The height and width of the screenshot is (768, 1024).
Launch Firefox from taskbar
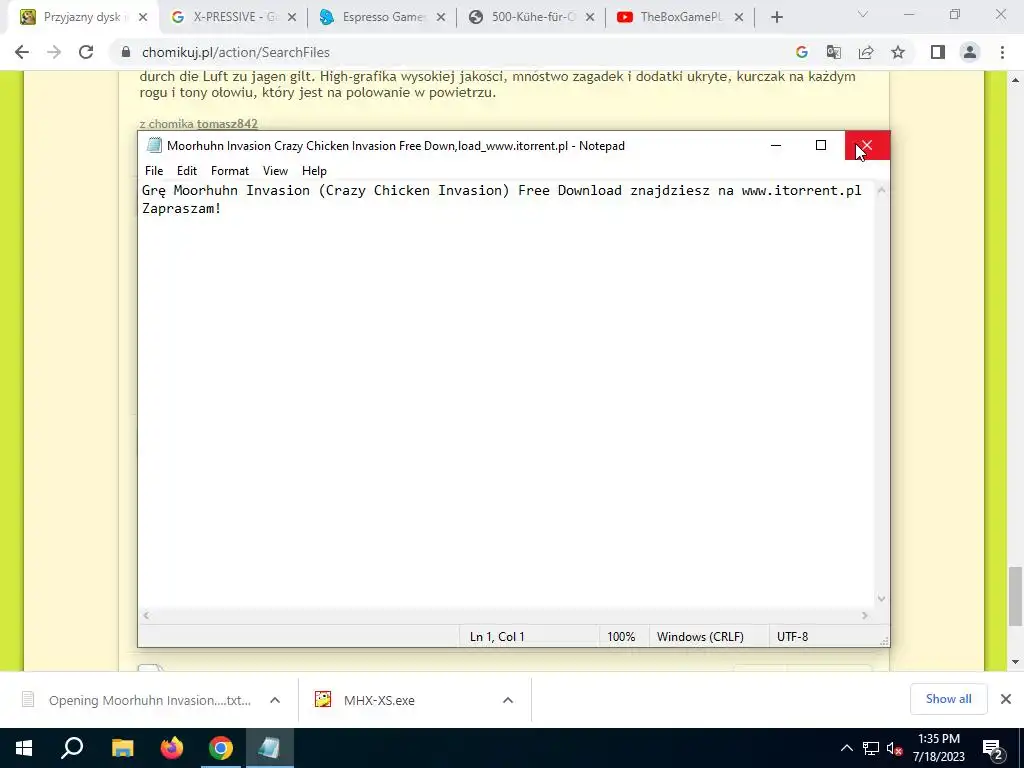172,748
